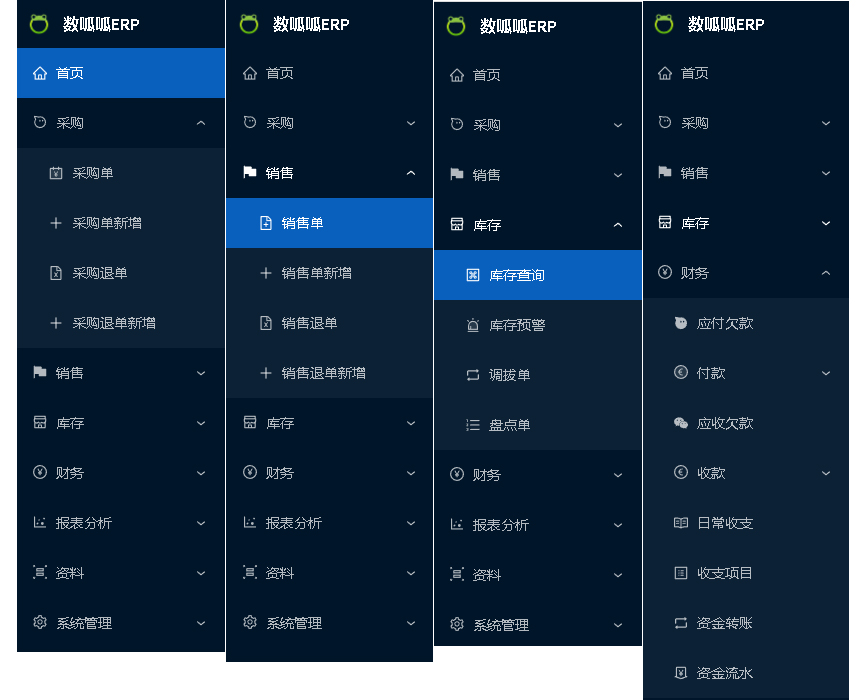Click 数呱呱ERP title in third sidebar
The height and width of the screenshot is (700, 861).
518,26
